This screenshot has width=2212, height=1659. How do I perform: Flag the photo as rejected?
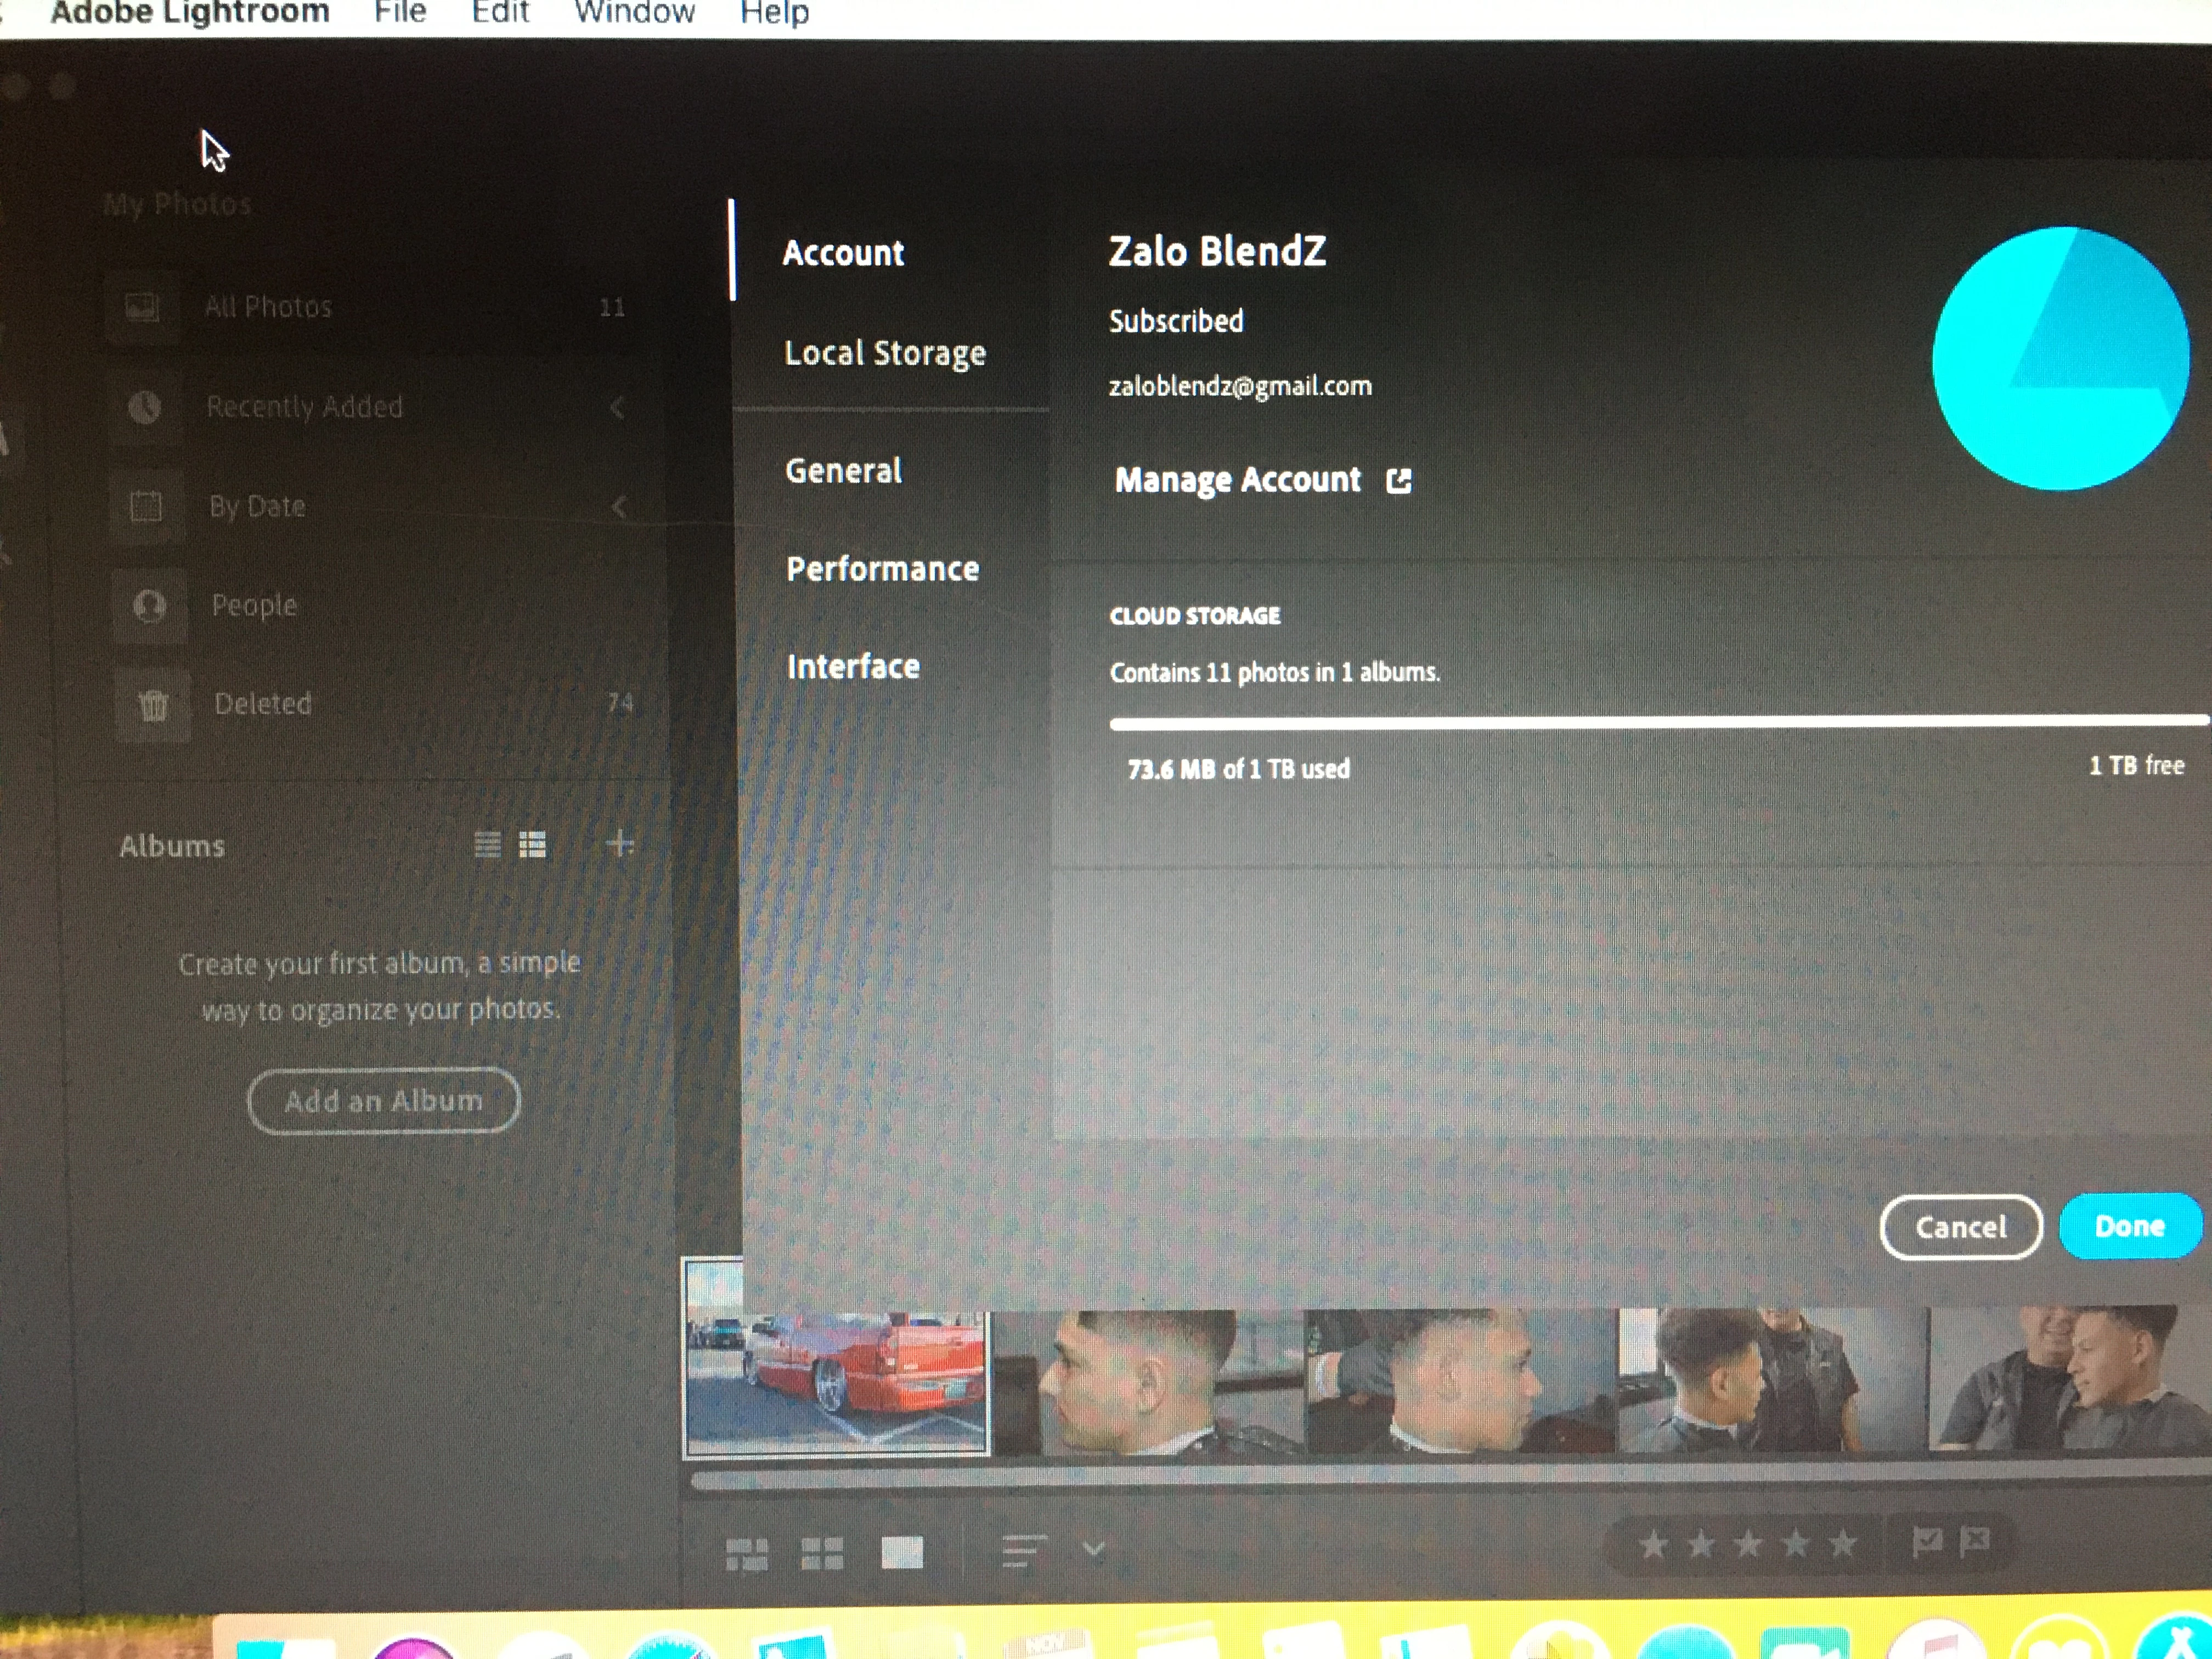1974,1541
